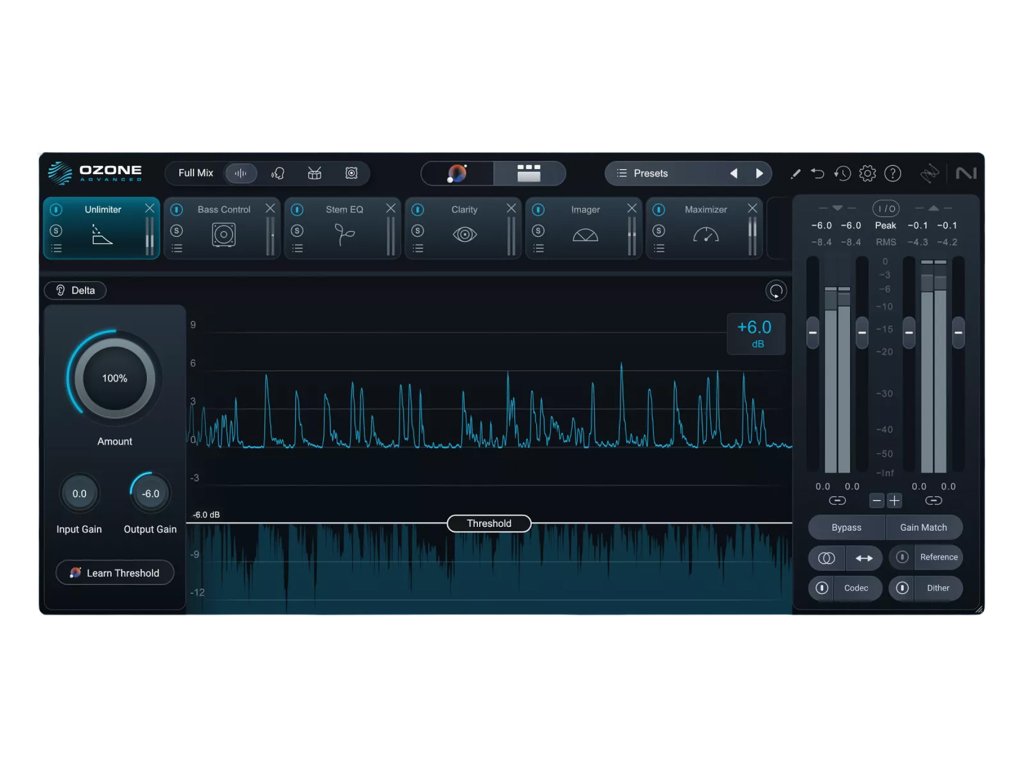Screen dimensions: 1024x768
Task: Select the bass stem focus icon
Action: [x=351, y=173]
